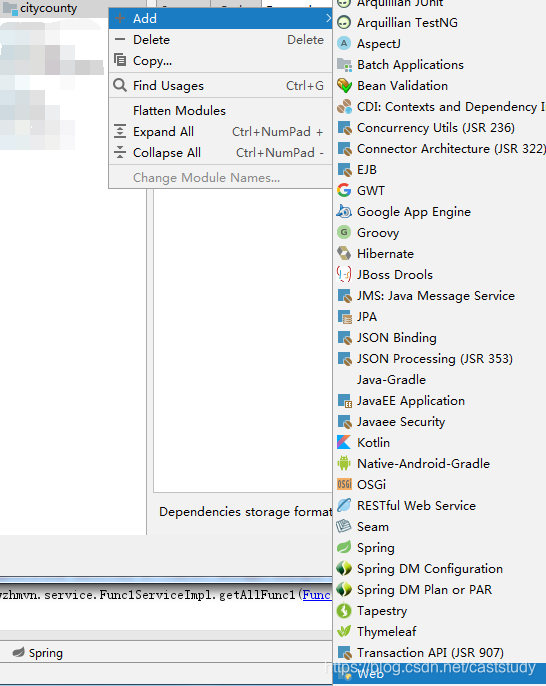This screenshot has height=686, width=546.
Task: Click the GWT Google icon
Action: point(344,190)
